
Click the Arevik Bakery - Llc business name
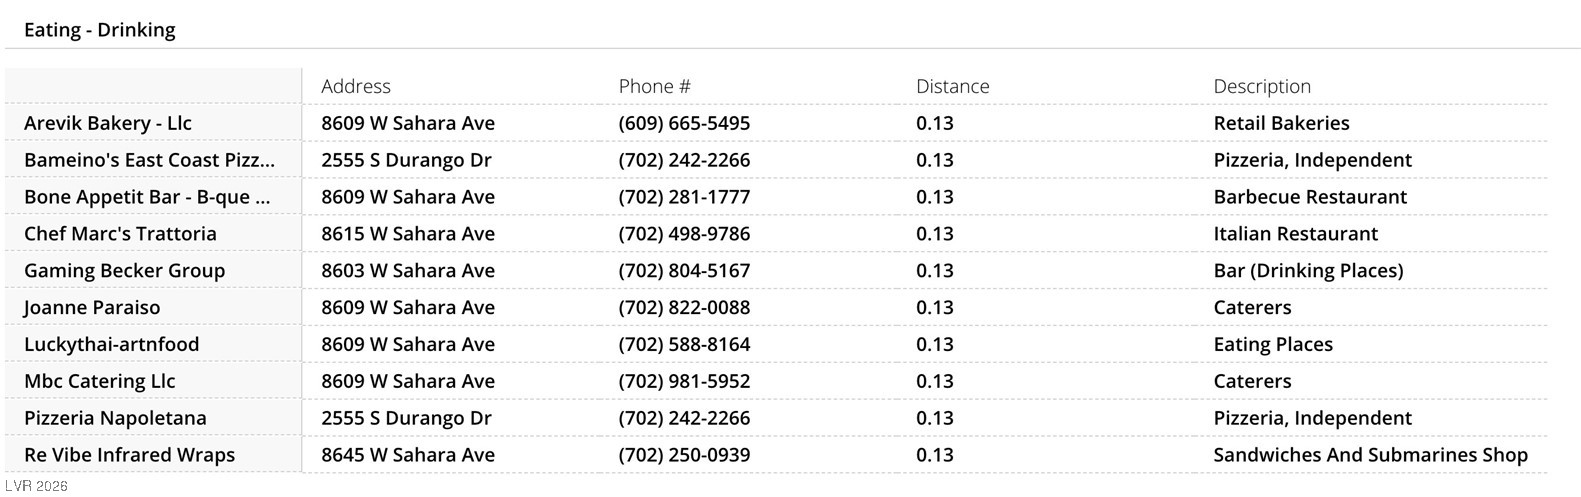[x=108, y=123]
